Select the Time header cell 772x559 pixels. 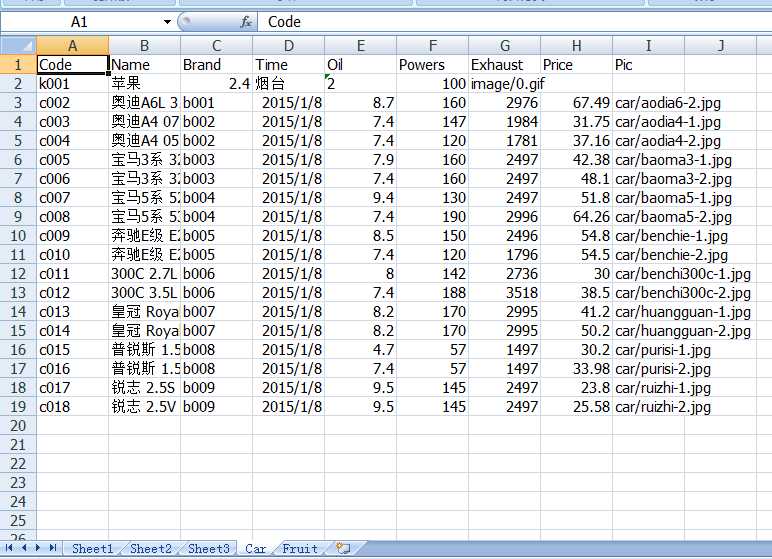[x=289, y=65]
